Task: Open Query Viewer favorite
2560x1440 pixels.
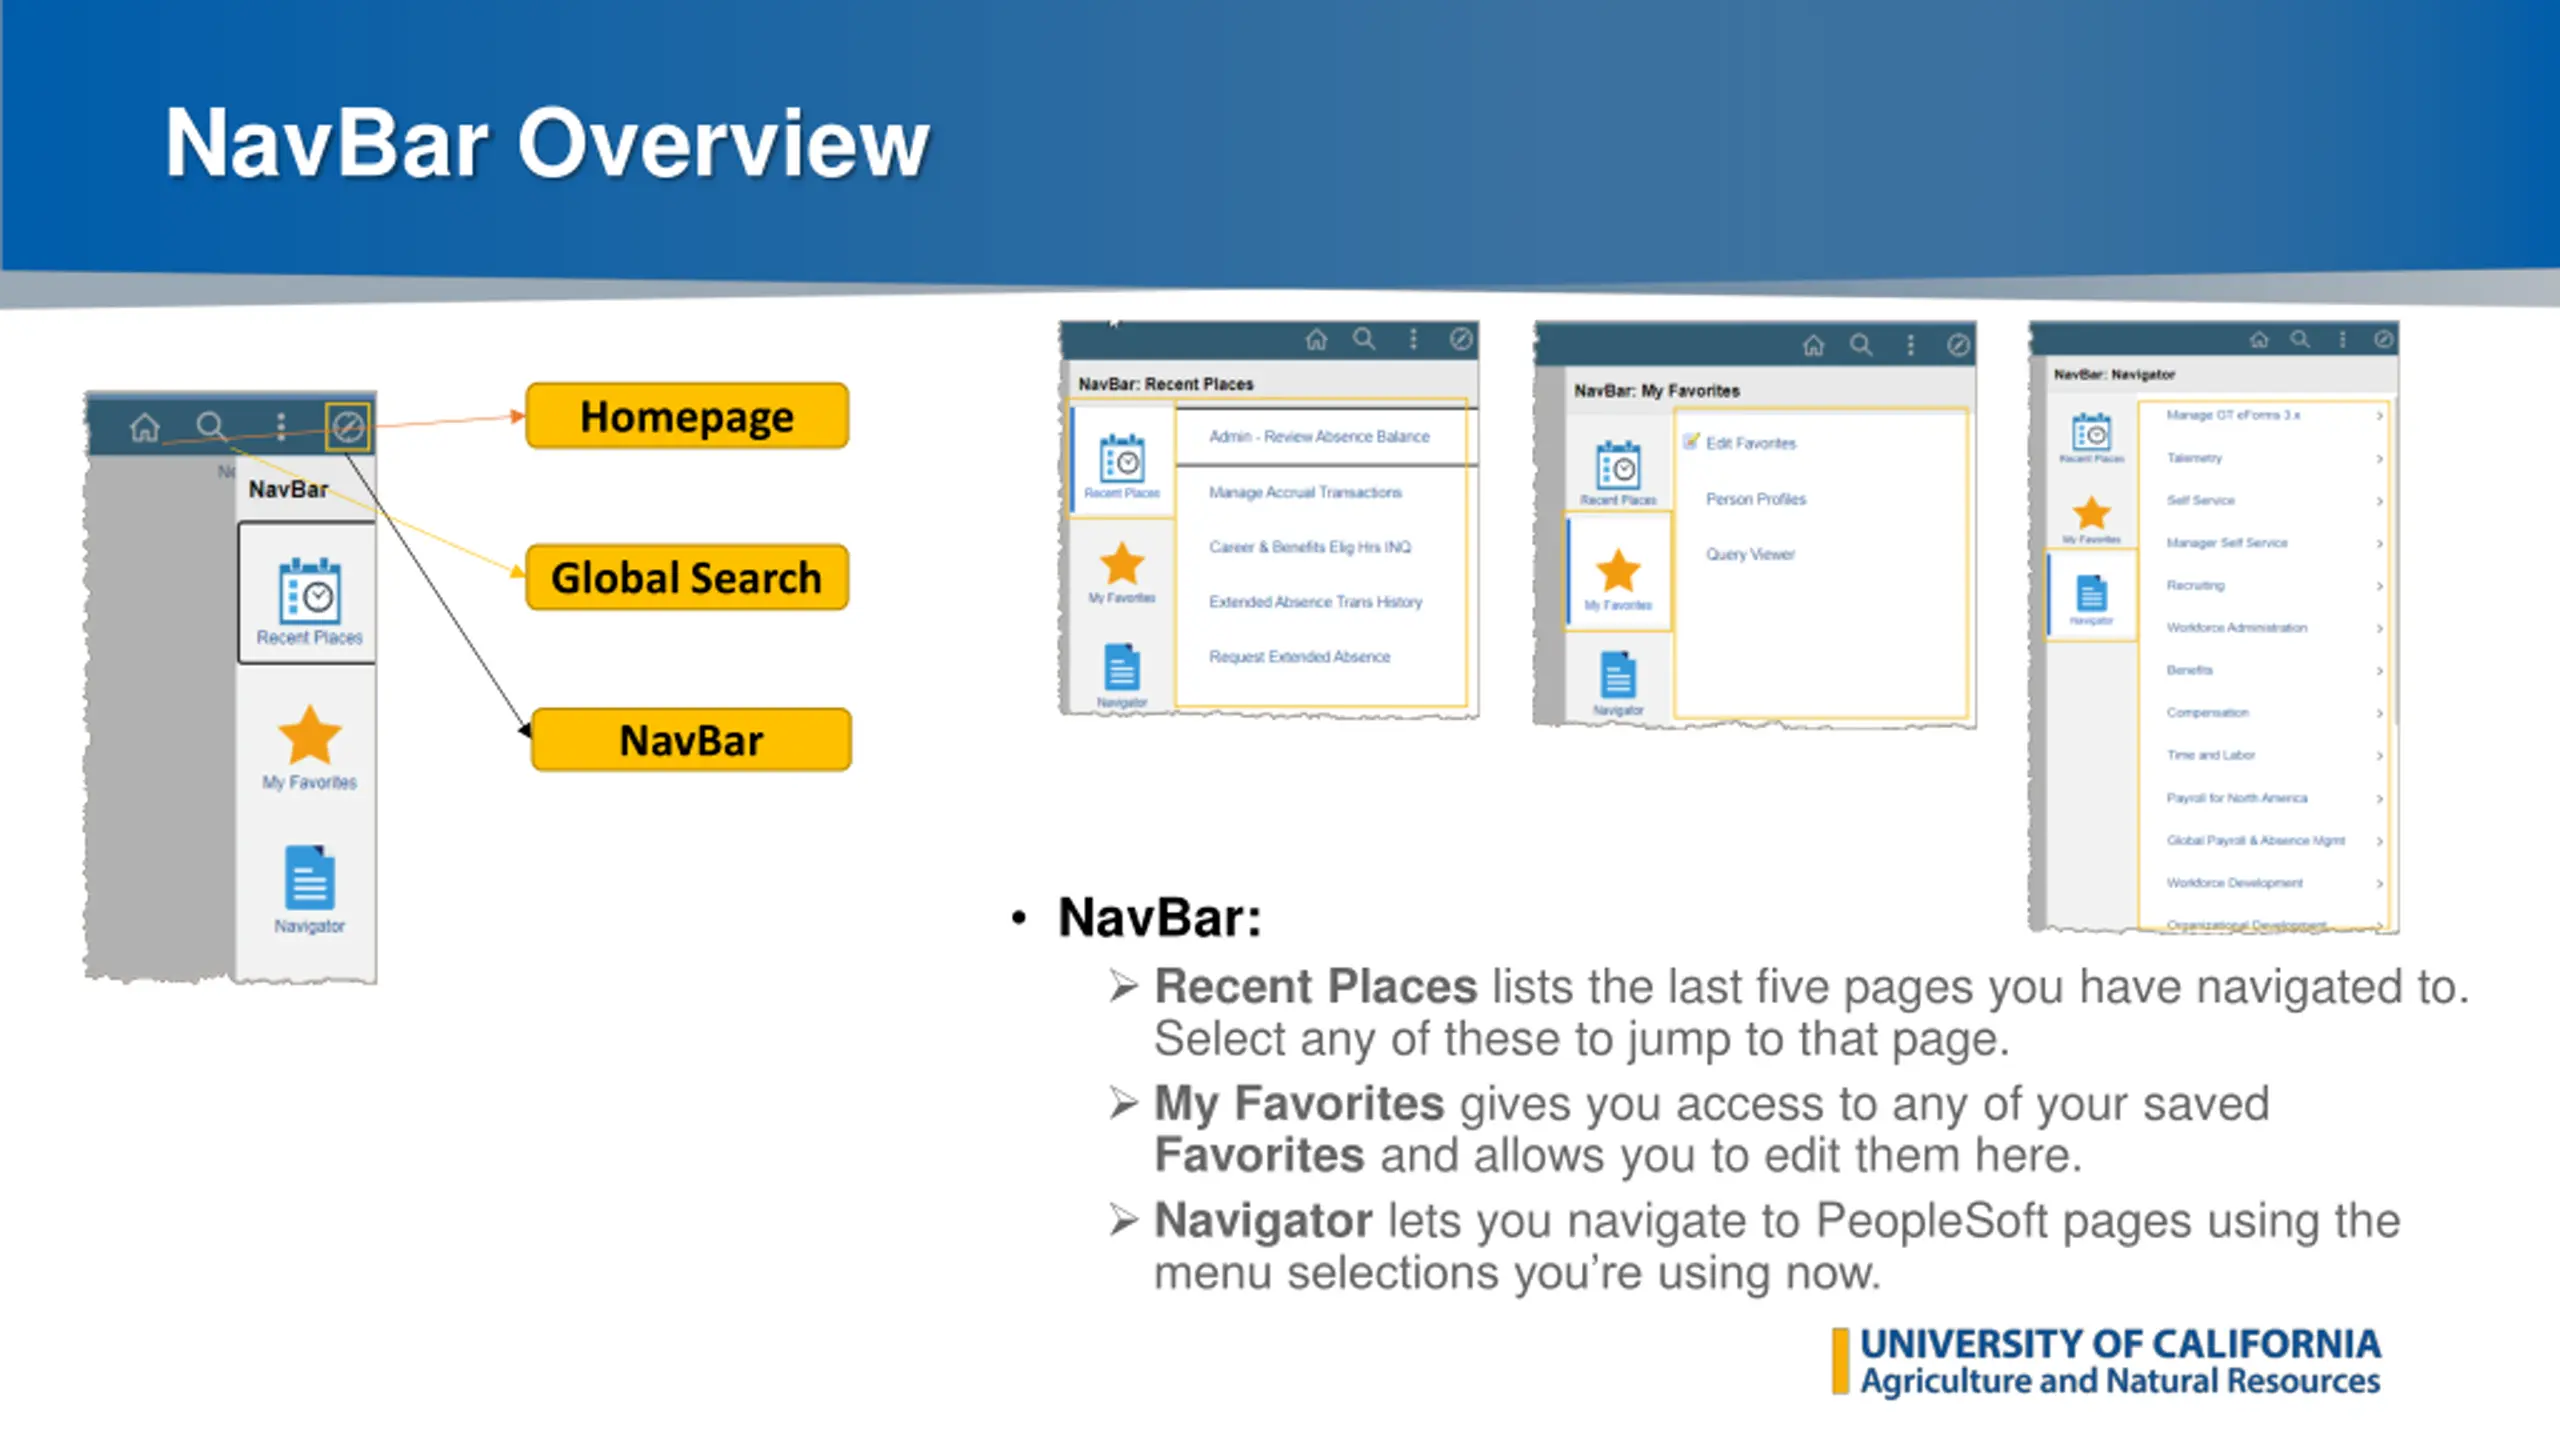Action: pyautogui.click(x=1750, y=554)
